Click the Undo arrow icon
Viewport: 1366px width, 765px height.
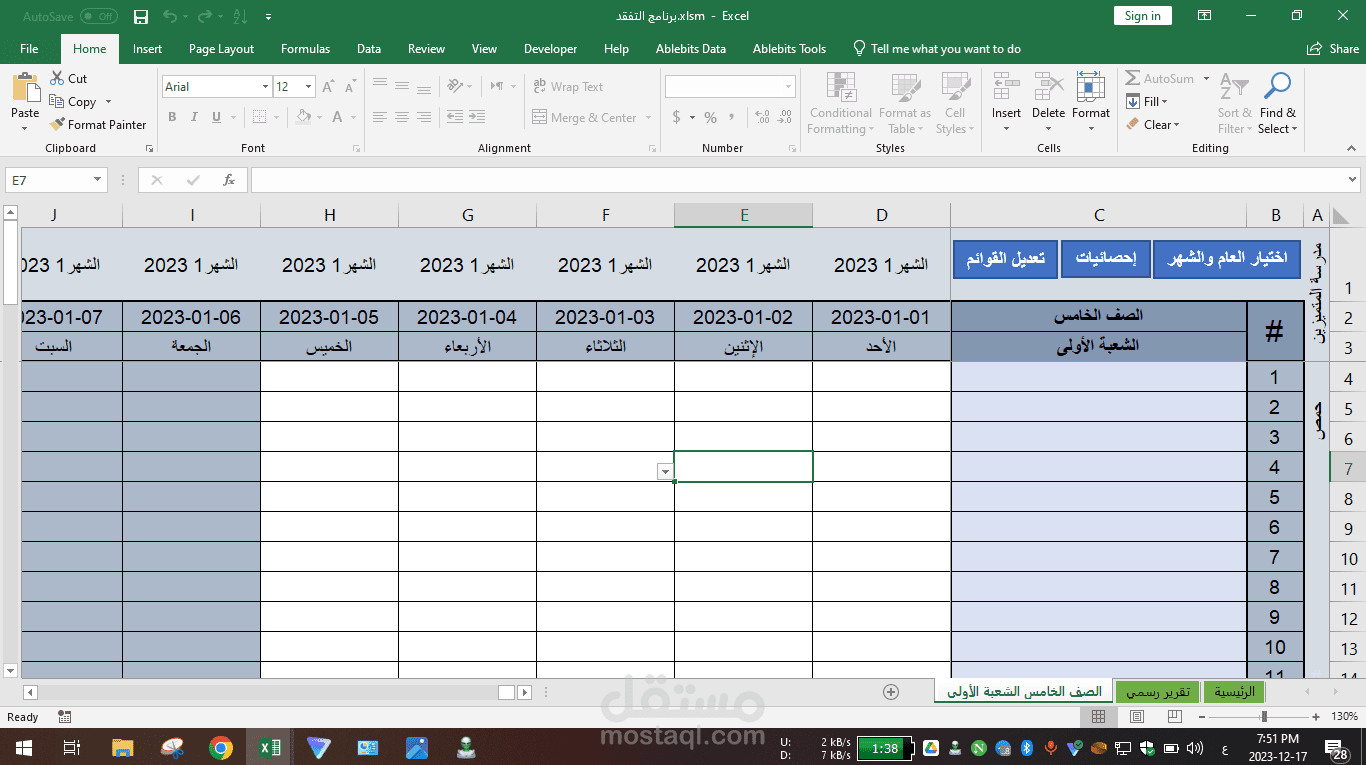tap(170, 16)
